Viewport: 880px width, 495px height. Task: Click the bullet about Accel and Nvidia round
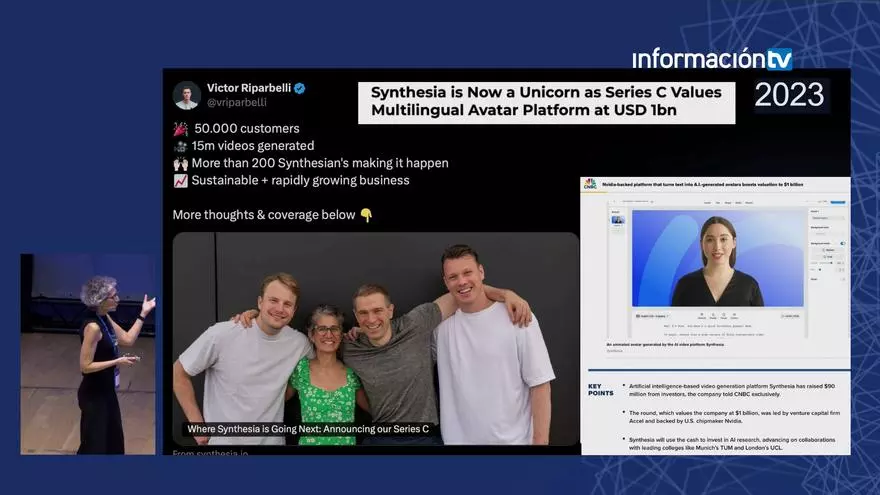[x=734, y=417]
